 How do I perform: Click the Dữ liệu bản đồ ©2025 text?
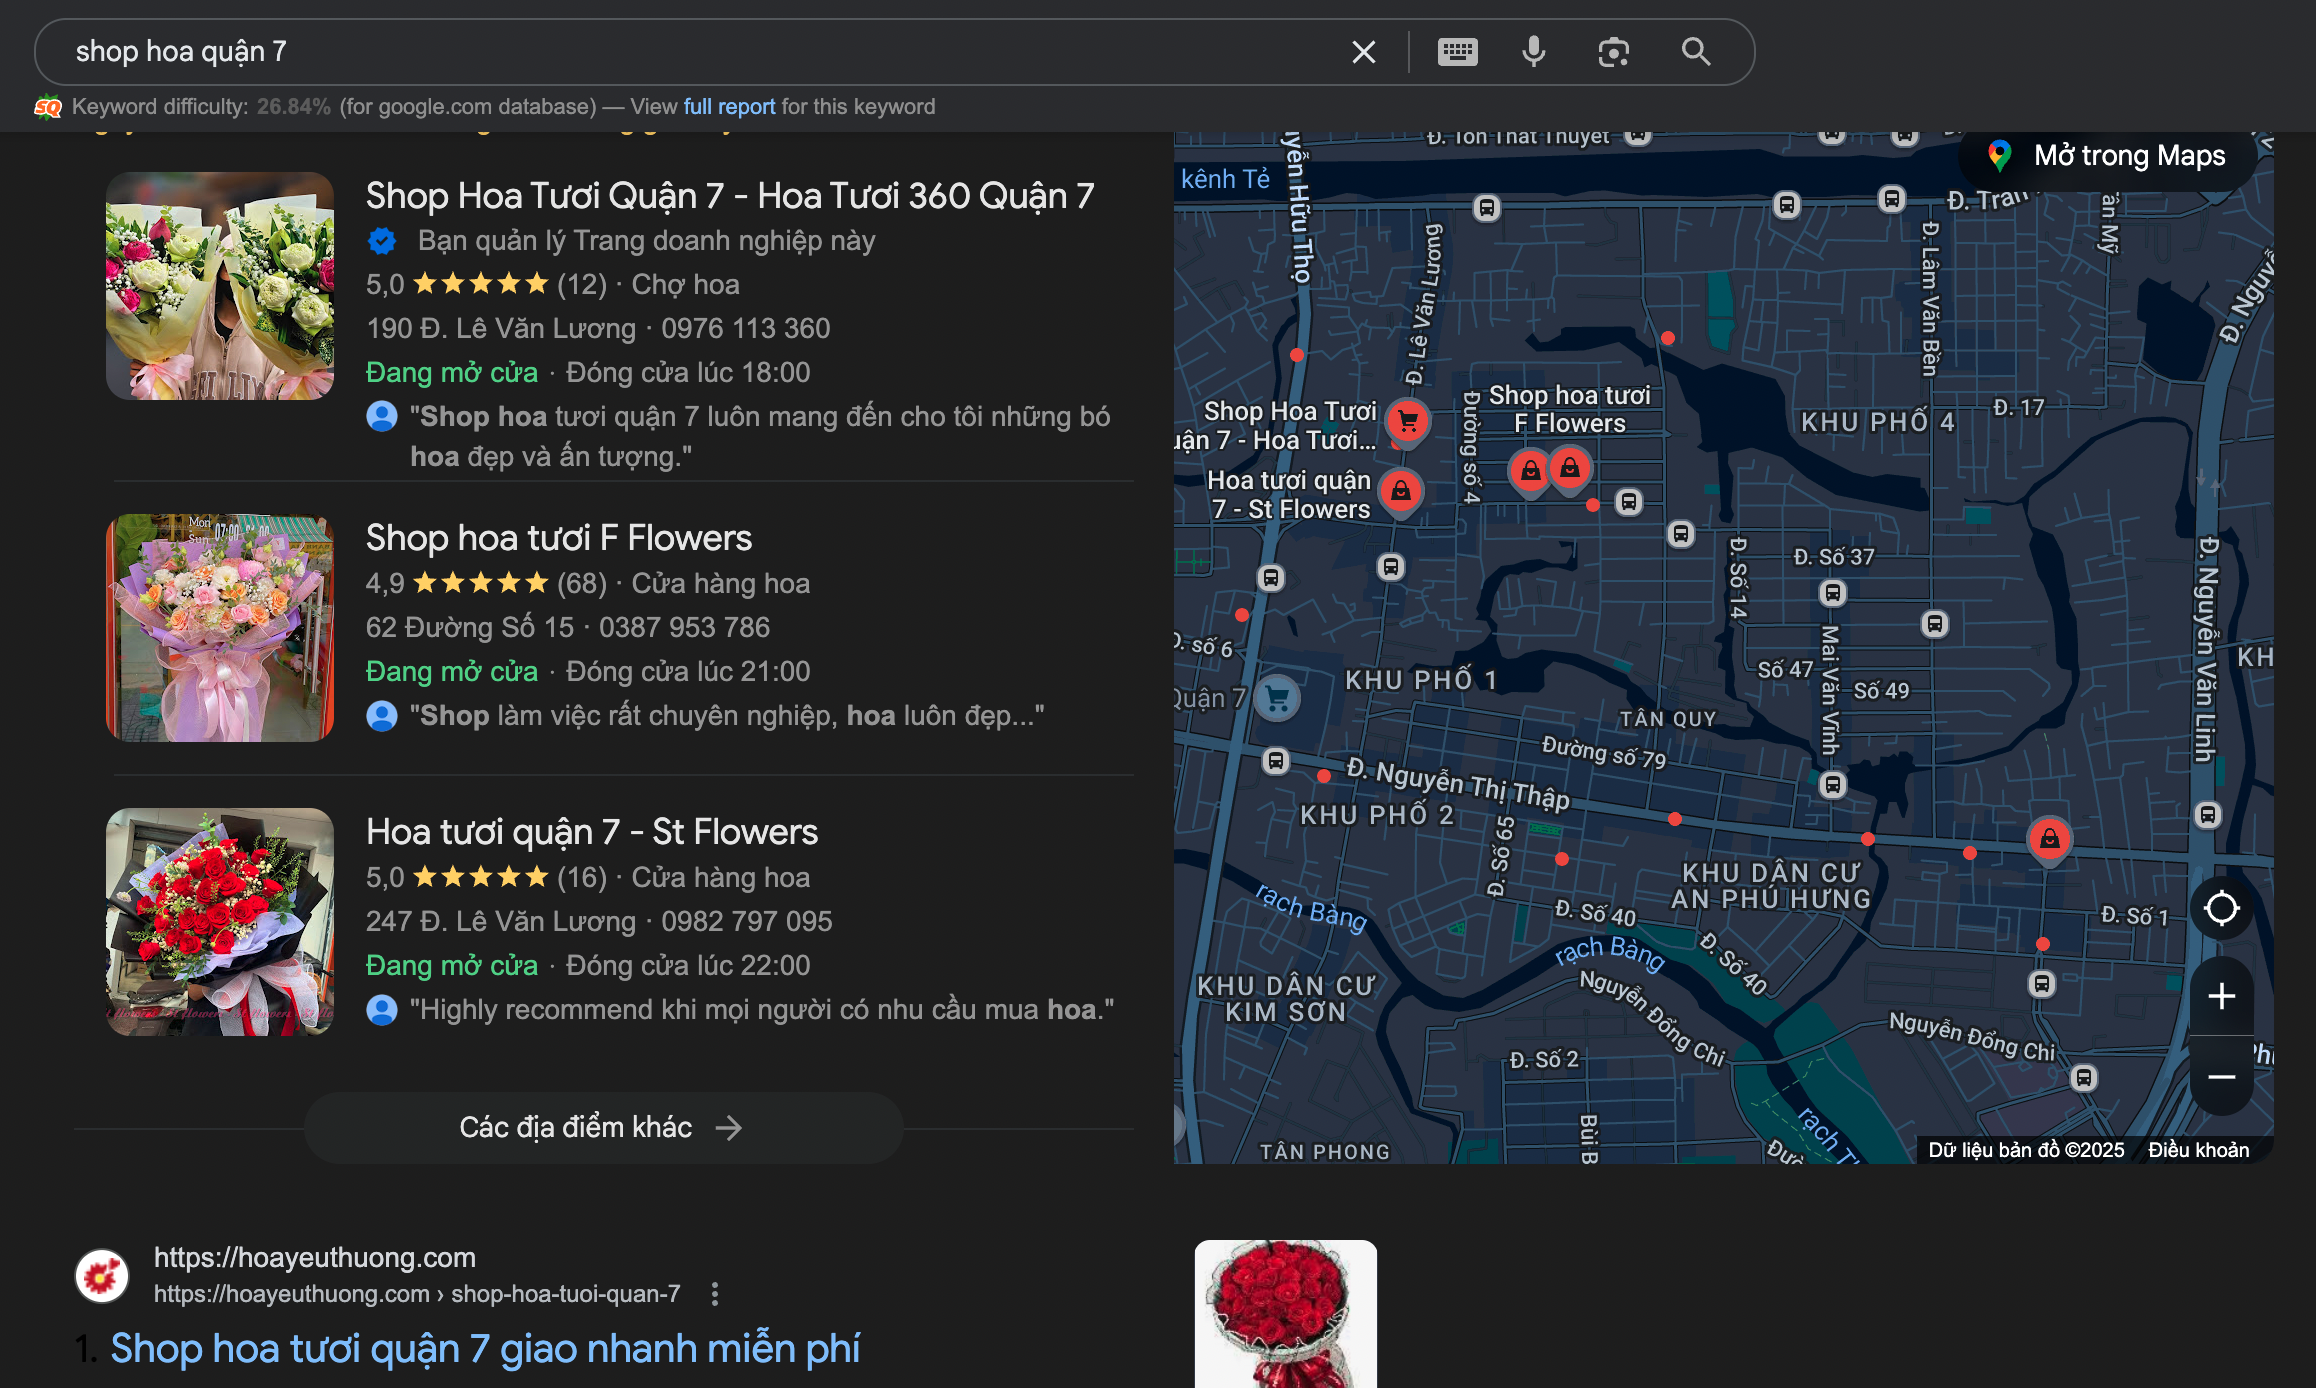coord(2026,1150)
